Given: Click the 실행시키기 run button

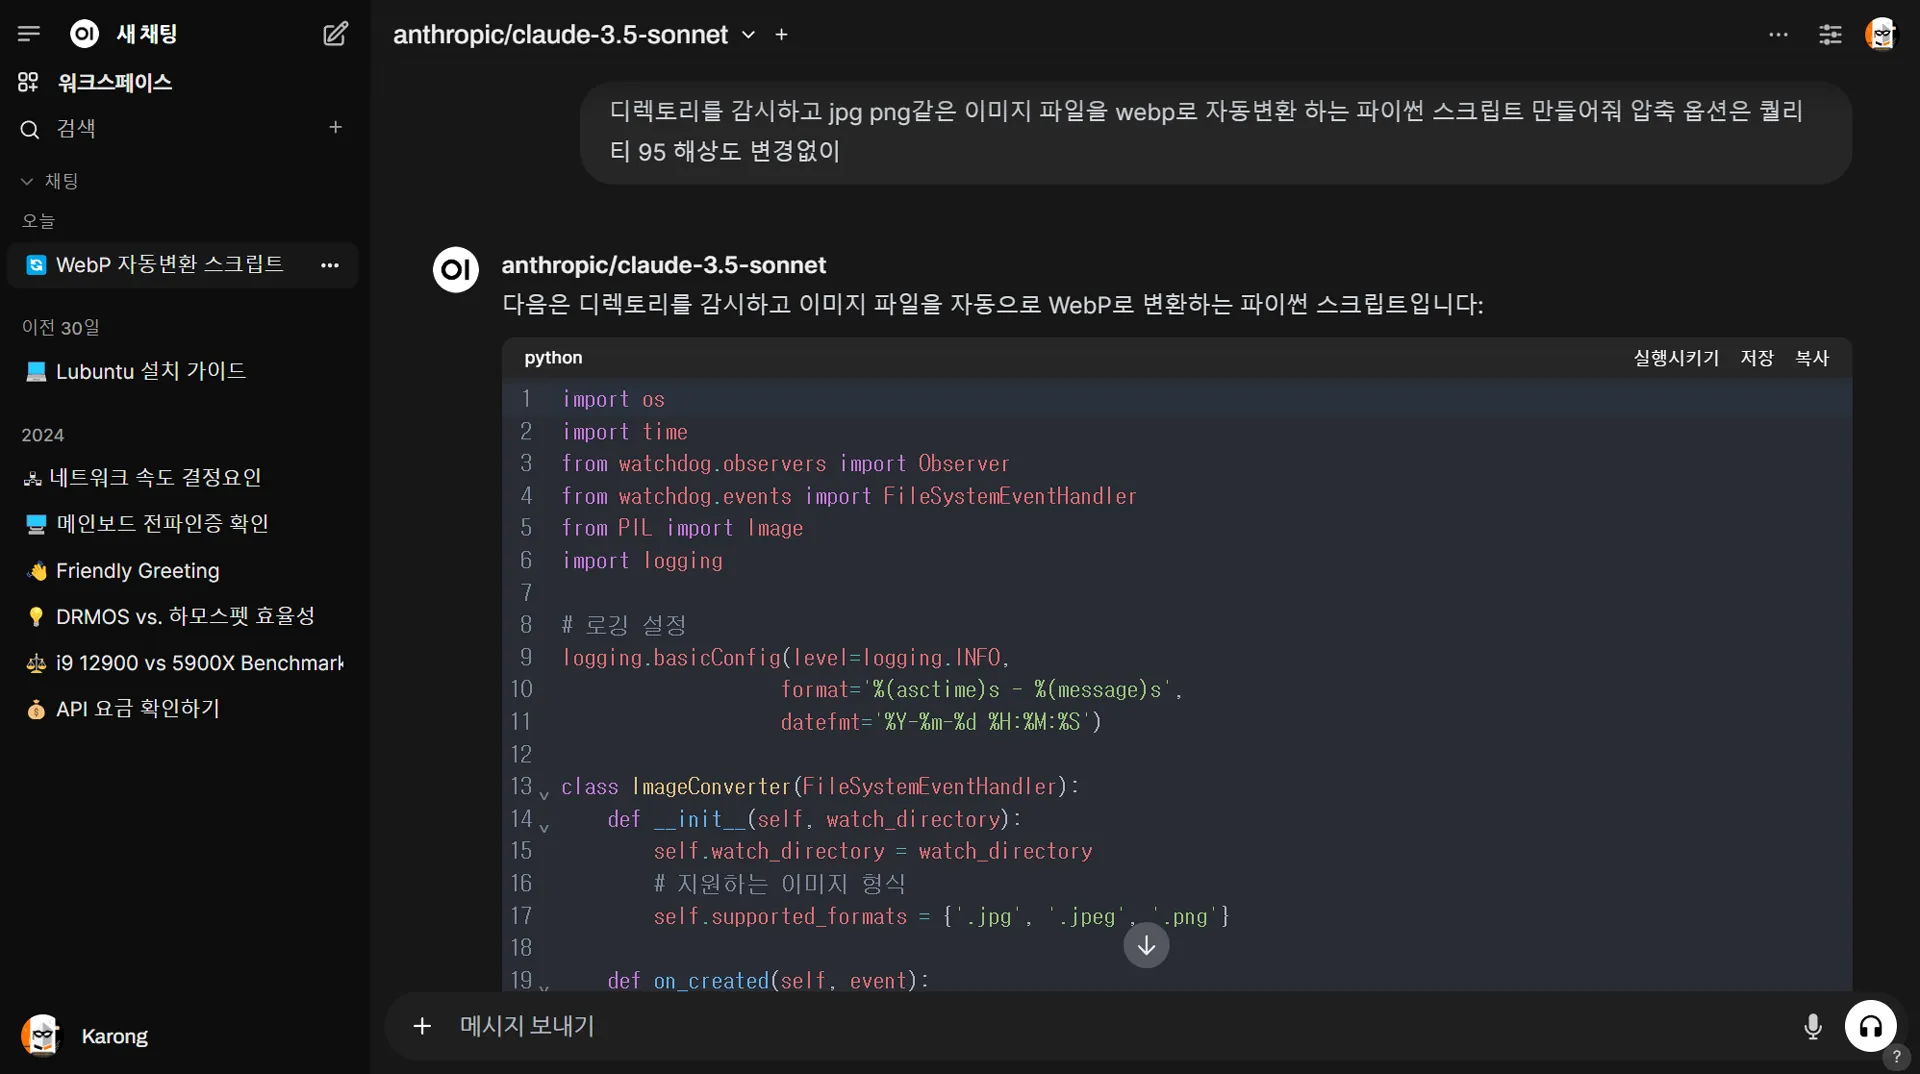Looking at the screenshot, I should point(1676,358).
